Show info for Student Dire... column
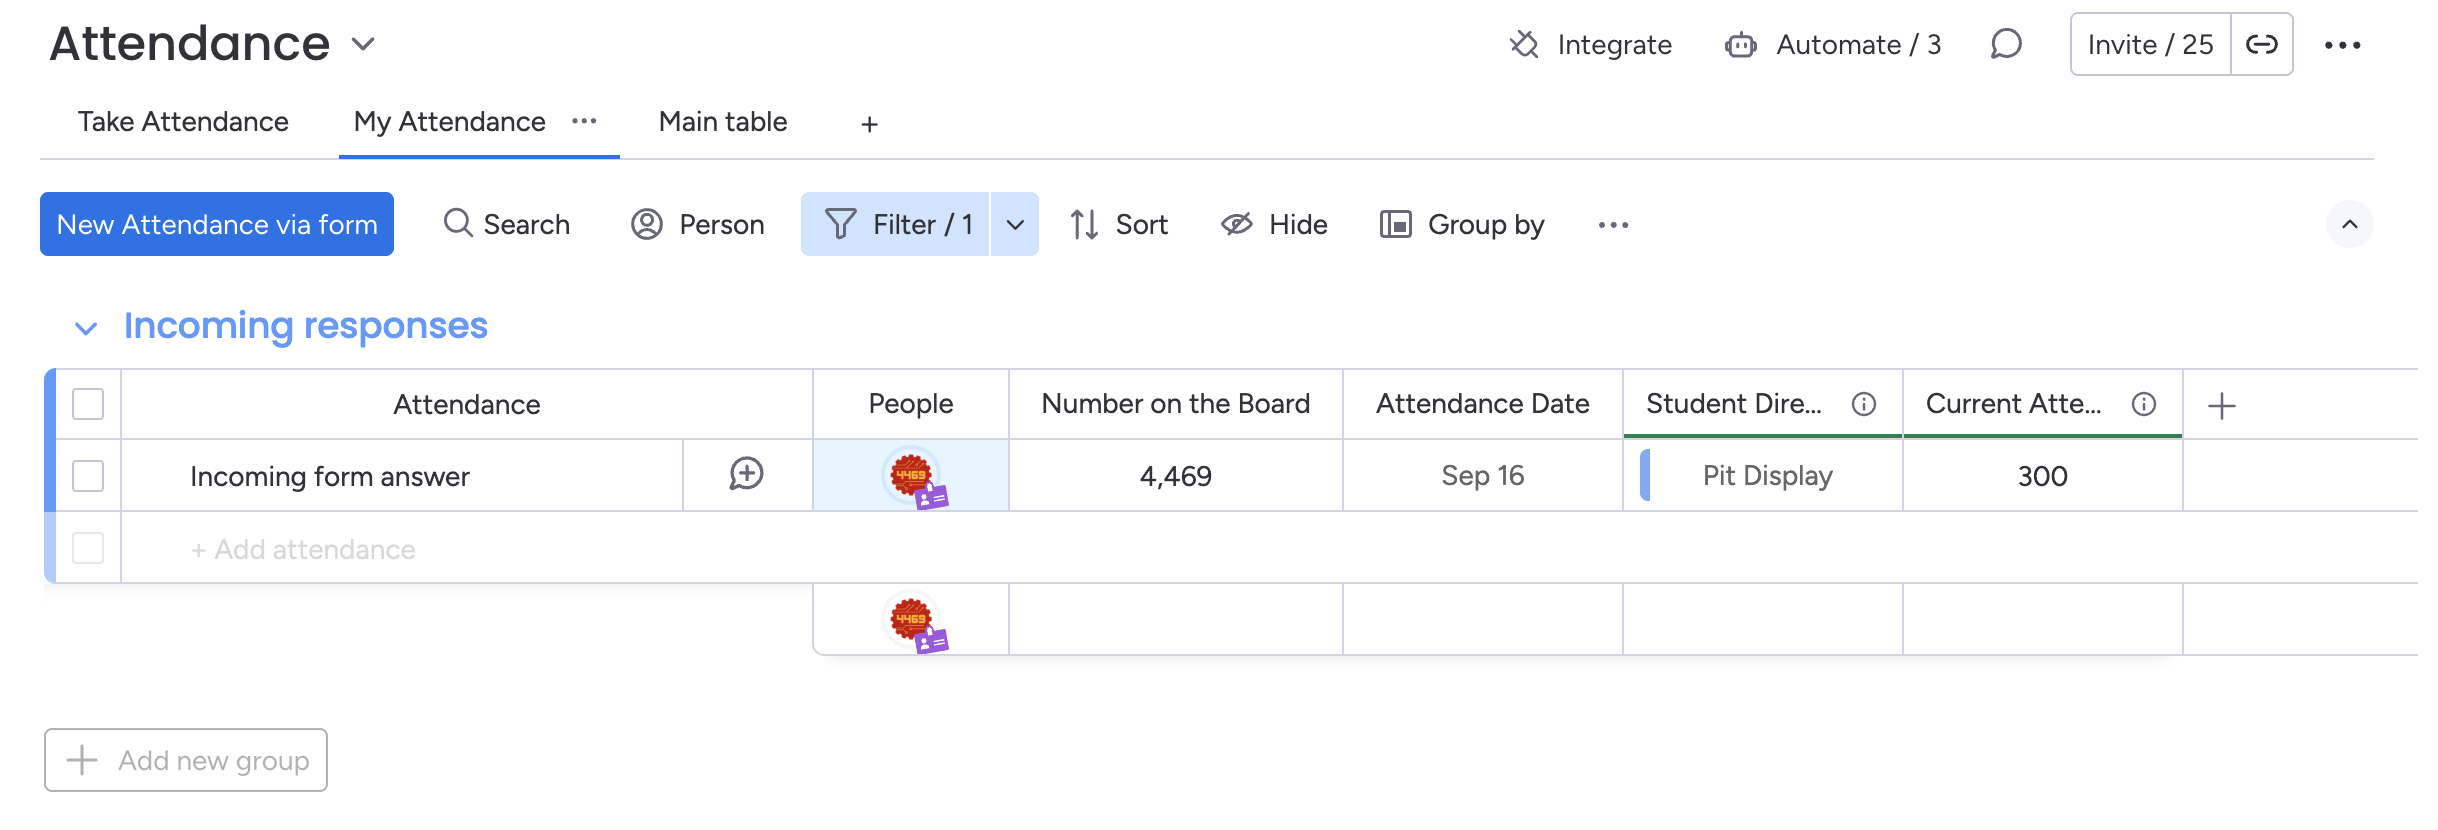Viewport: 2438px width, 830px height. click(x=1863, y=404)
